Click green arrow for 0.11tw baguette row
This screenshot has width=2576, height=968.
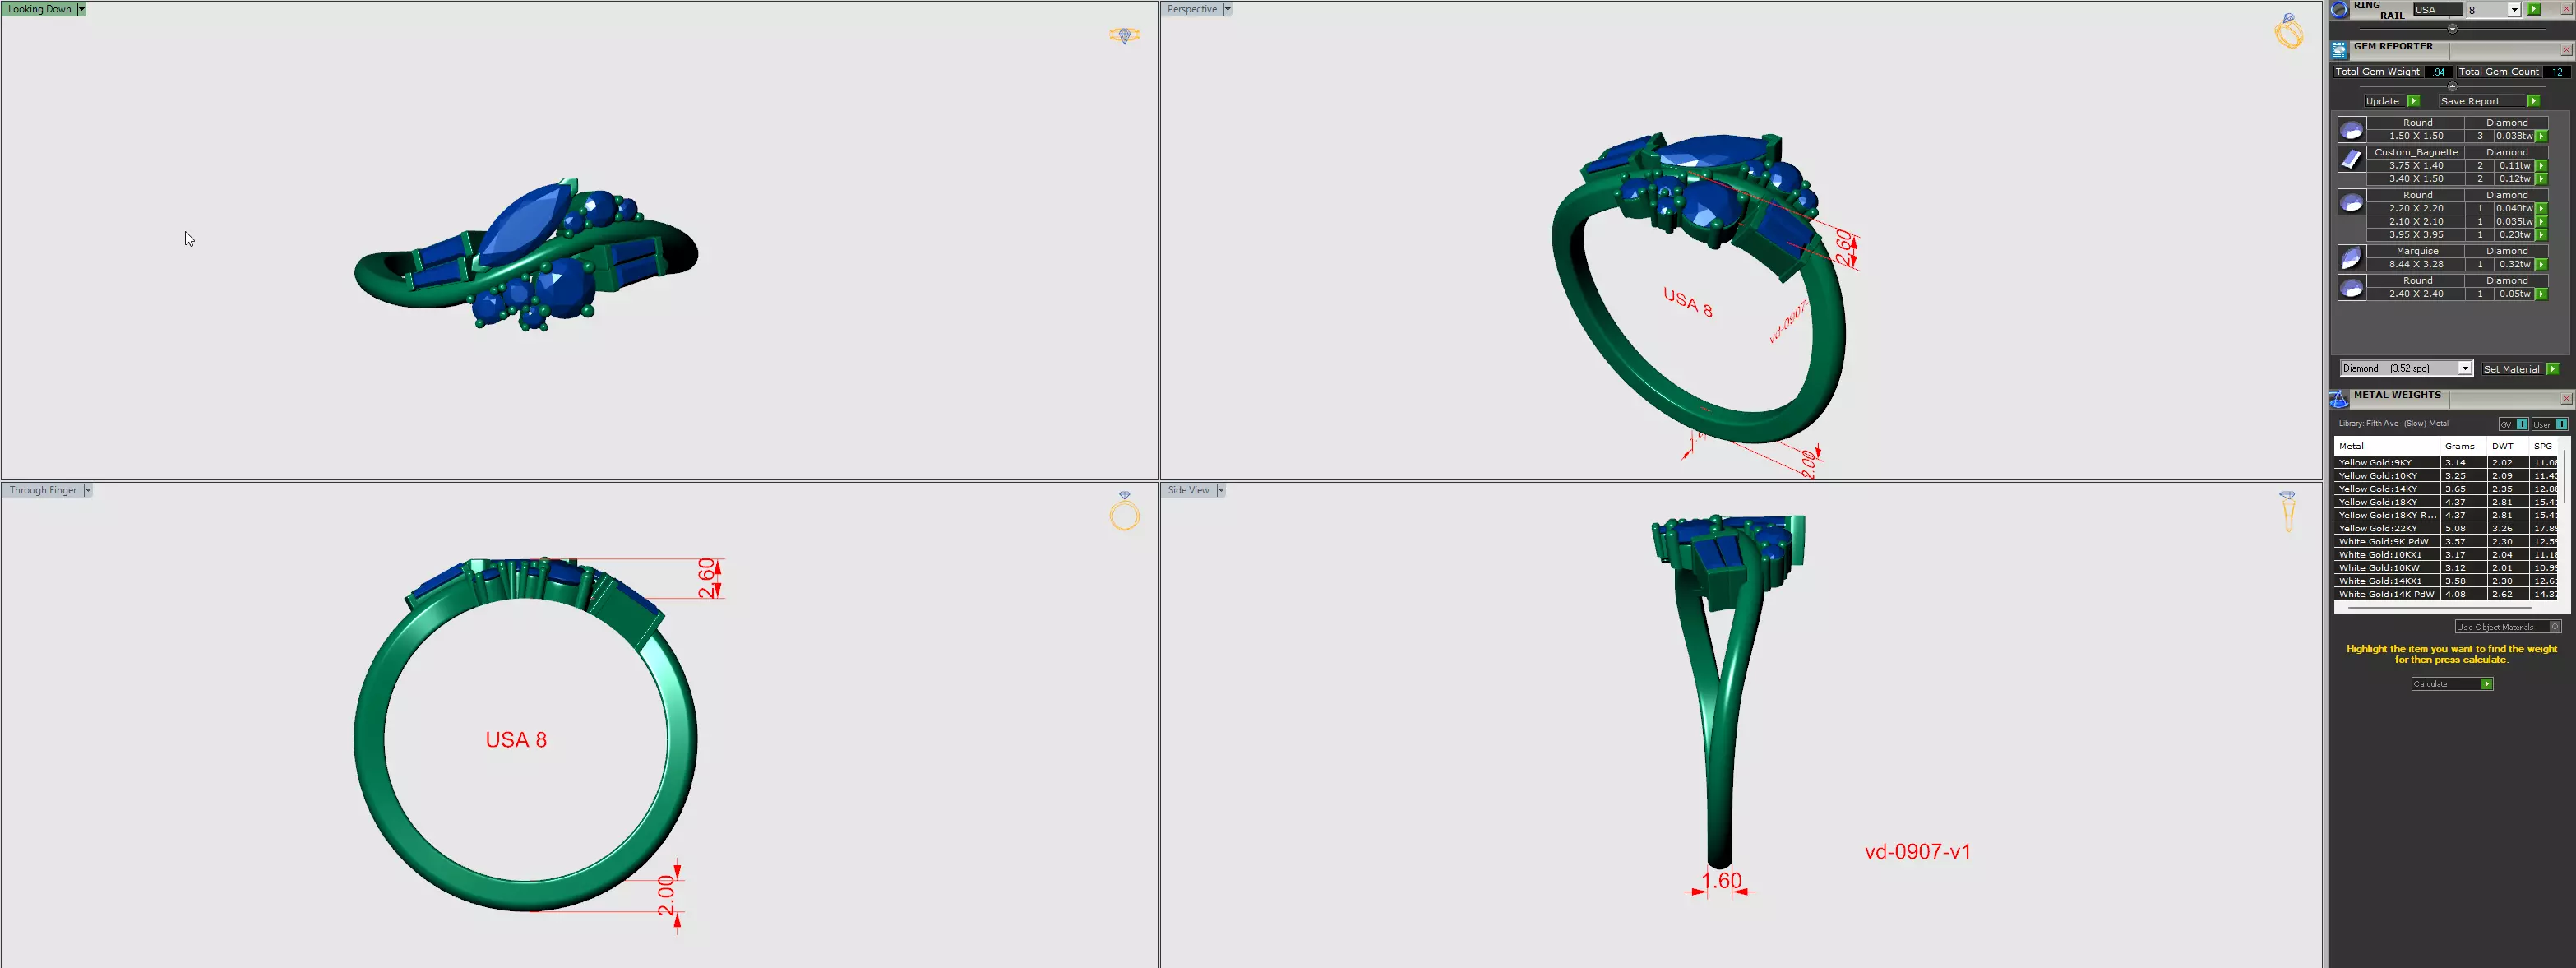click(x=2541, y=166)
